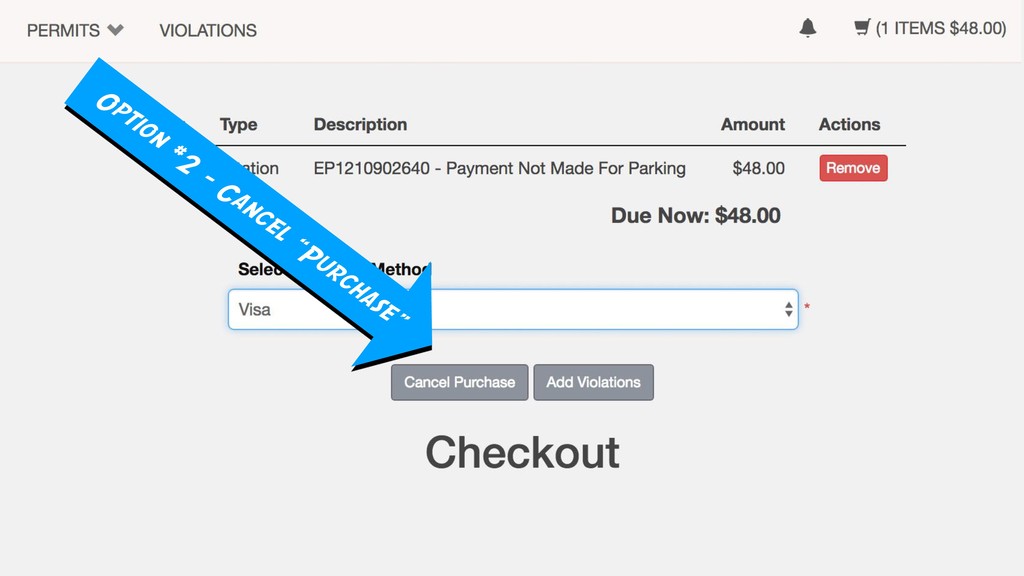Remove the parking violation from cart

pos(853,168)
